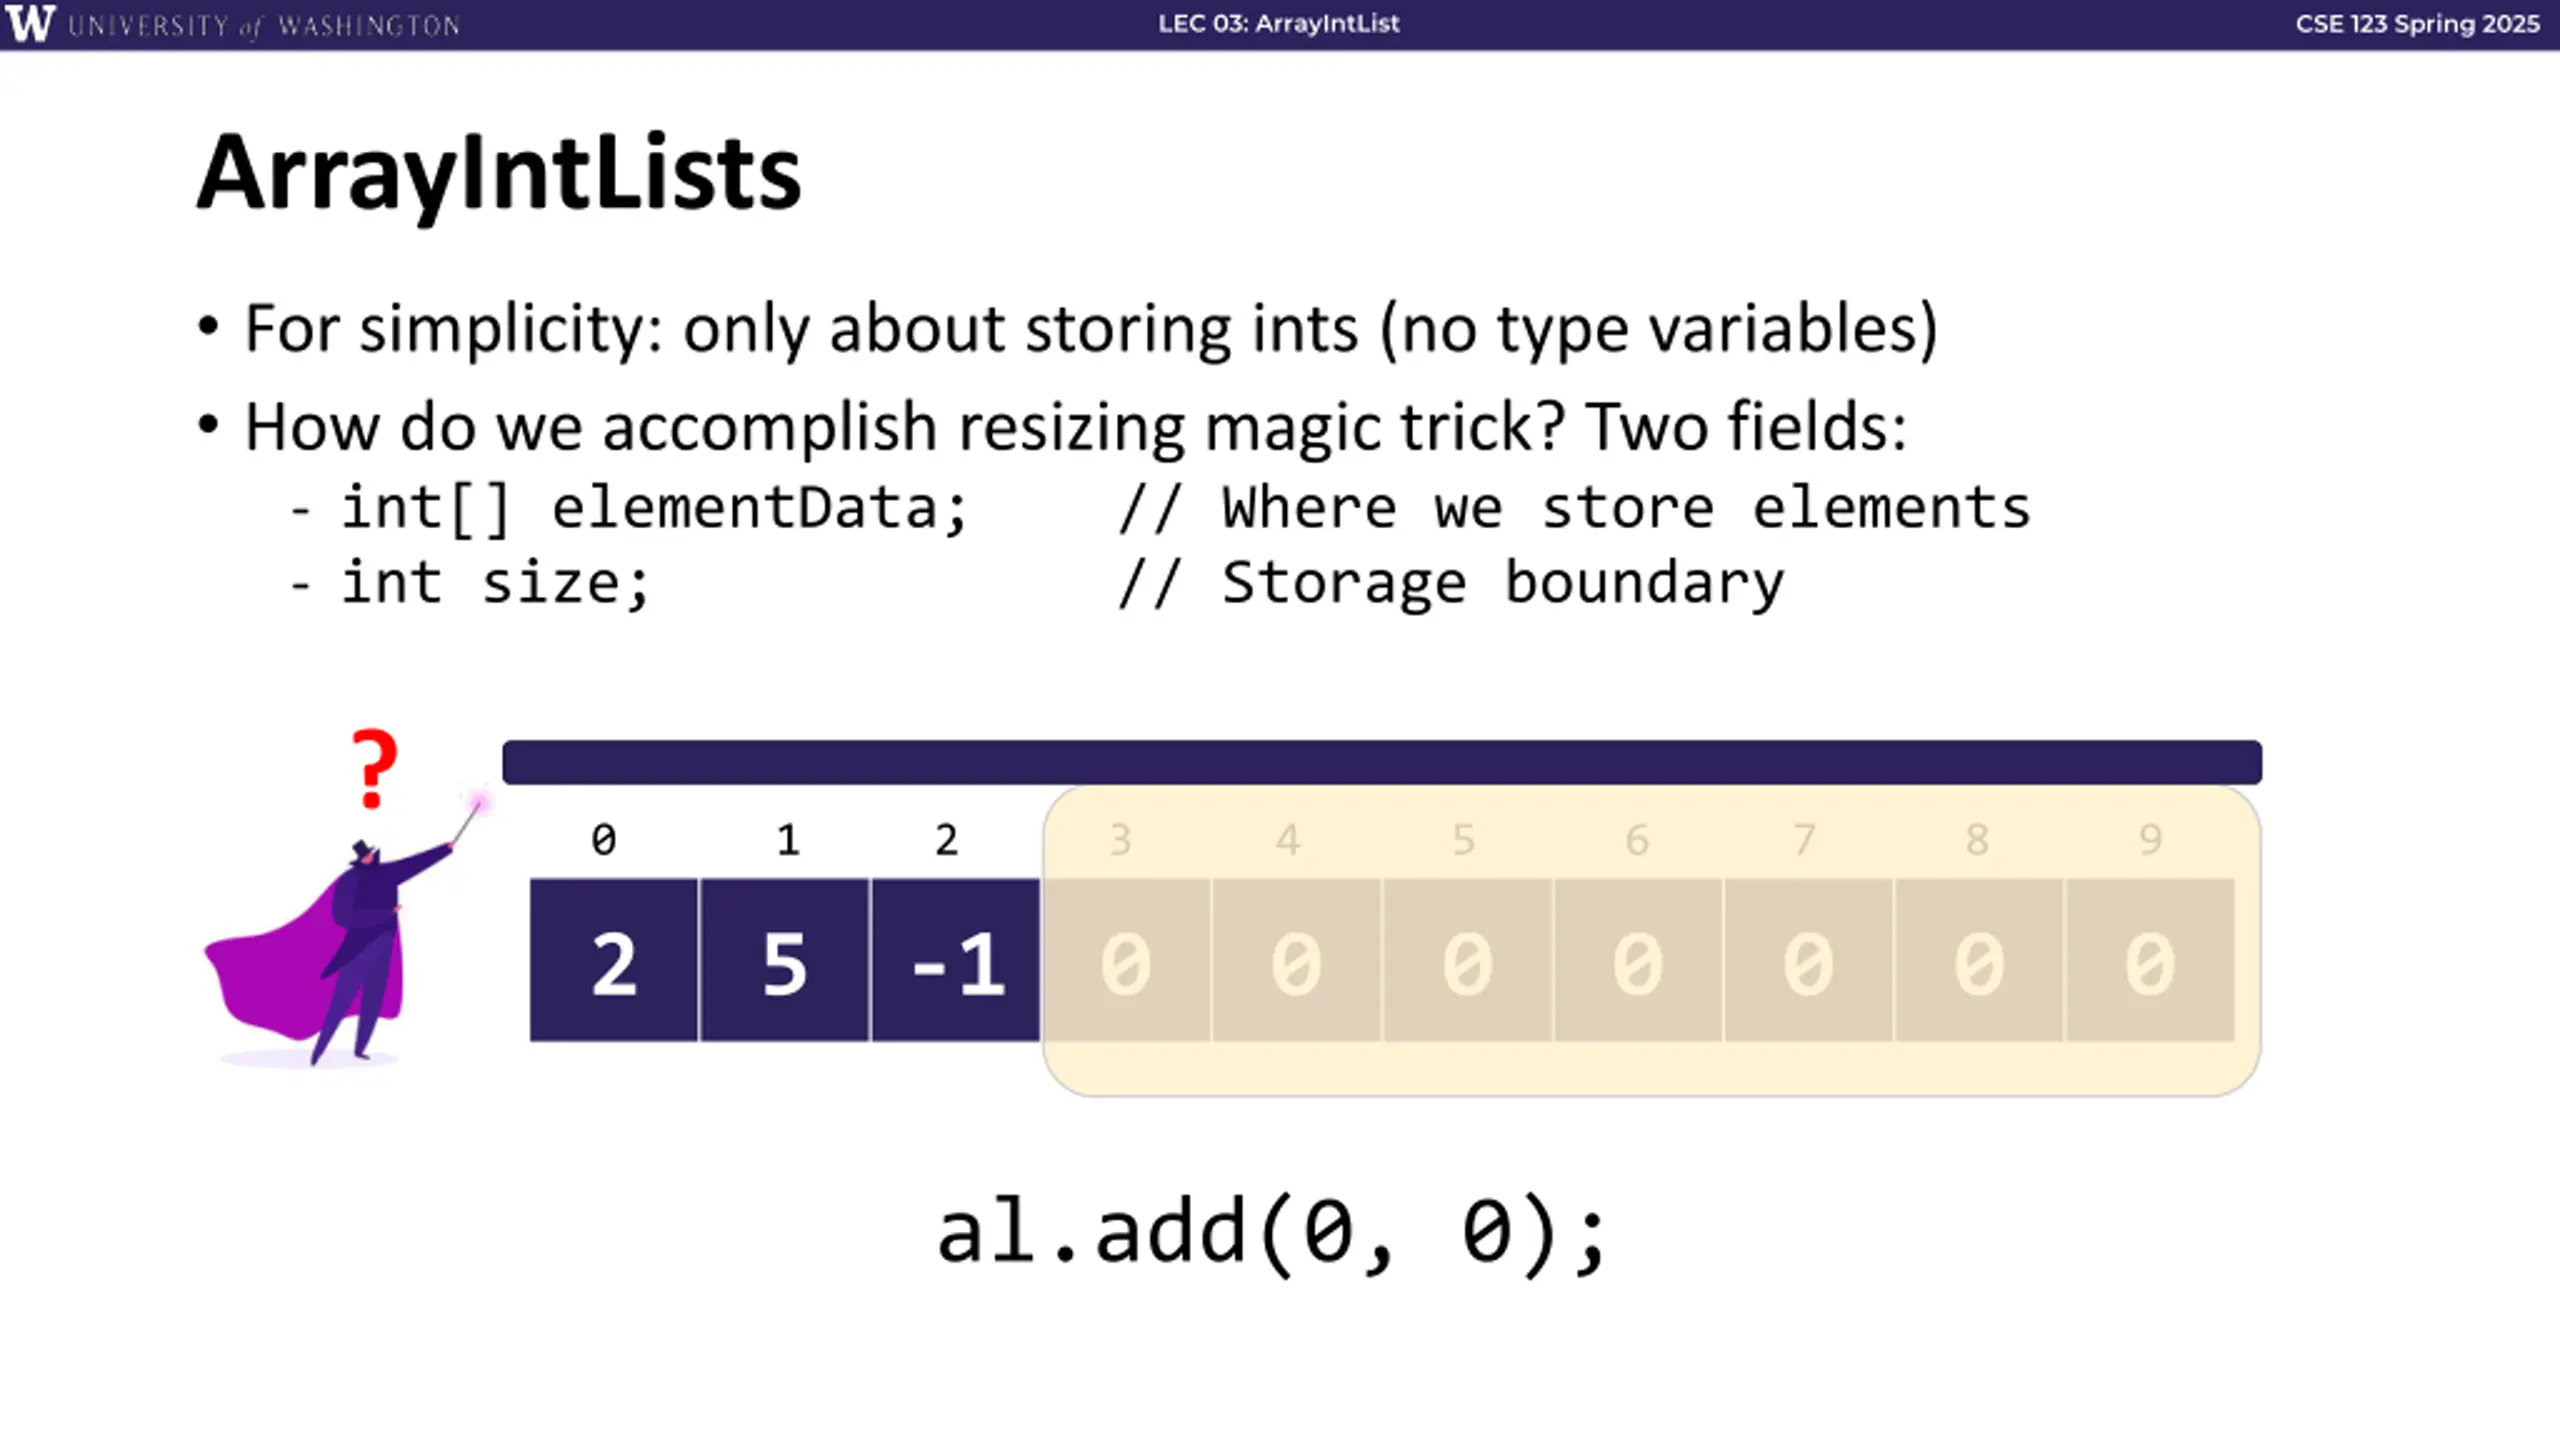Click the faded index label 7
Image resolution: width=2560 pixels, height=1440 pixels.
[x=1804, y=840]
